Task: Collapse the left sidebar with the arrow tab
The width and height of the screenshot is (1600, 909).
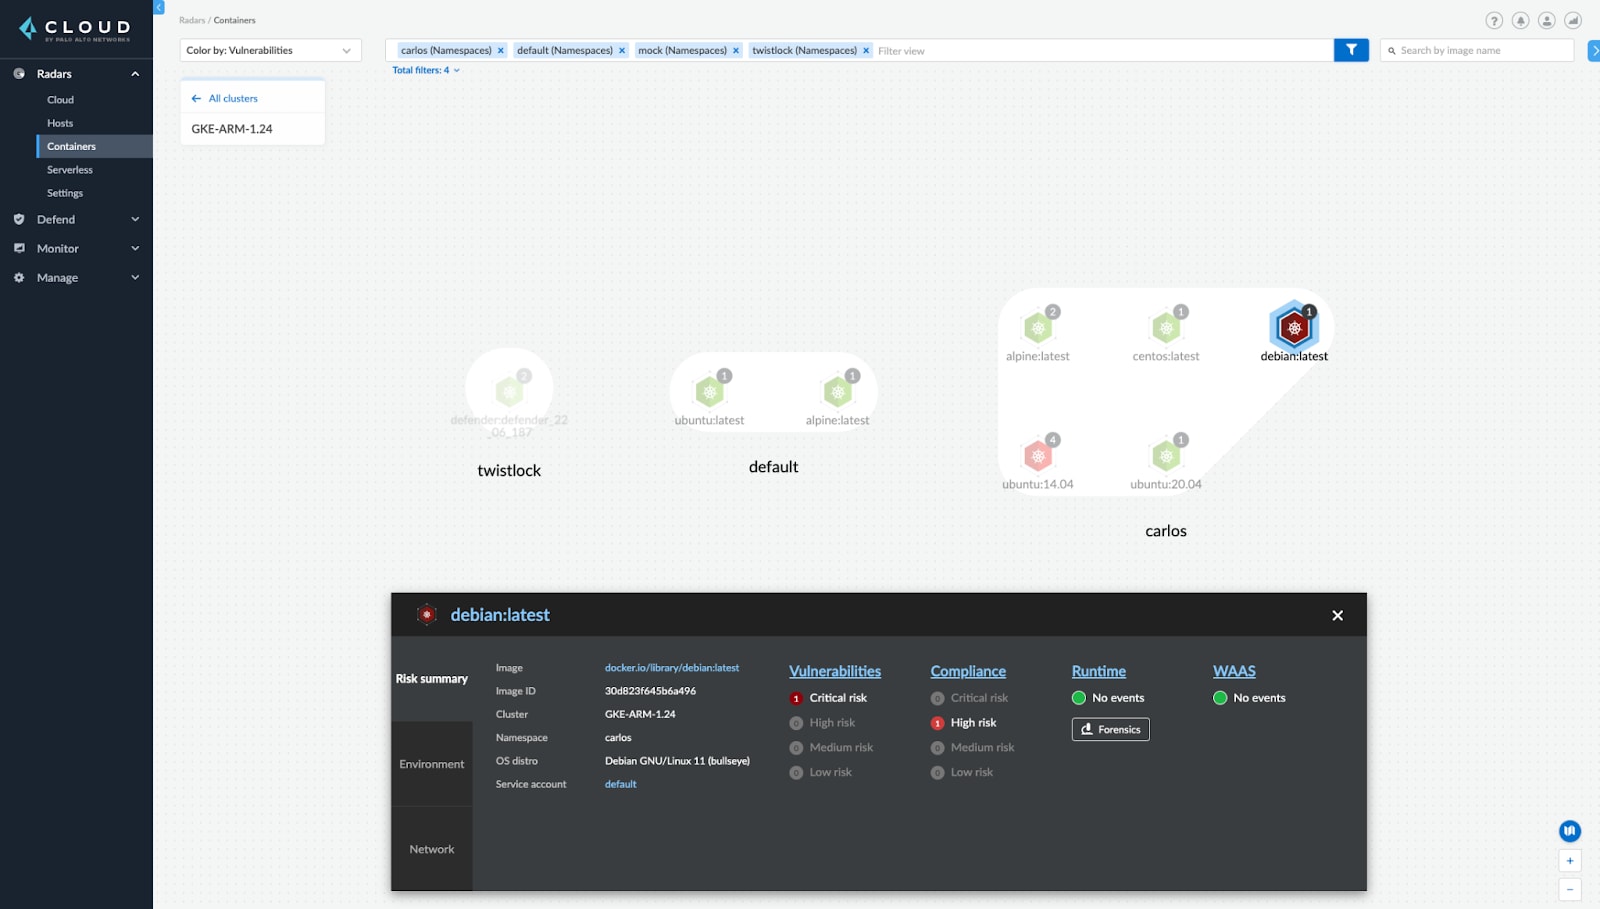Action: [159, 7]
